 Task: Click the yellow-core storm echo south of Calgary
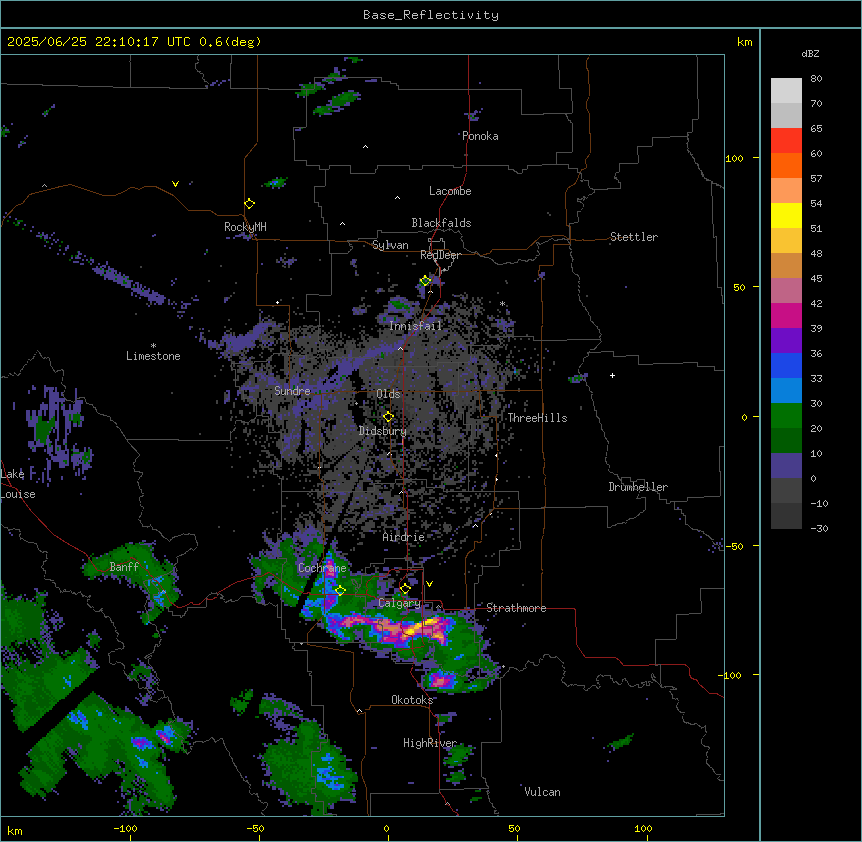(x=423, y=627)
